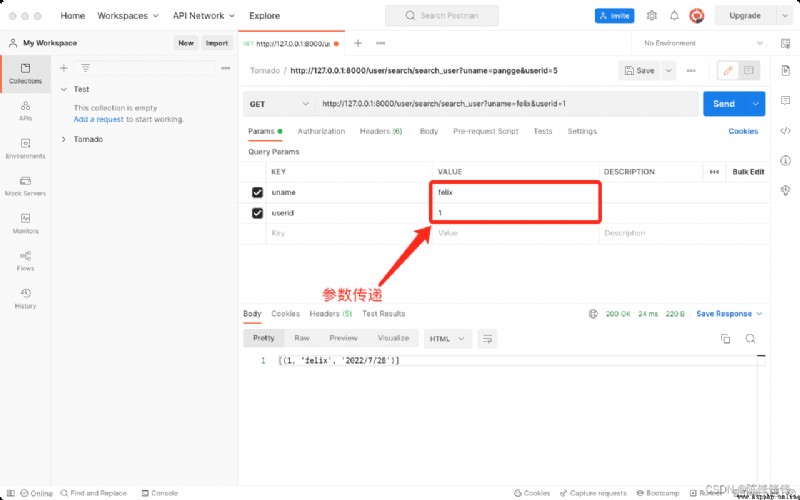800x500 pixels.
Task: Uncheck the uname parameter checkbox
Action: tap(257, 192)
